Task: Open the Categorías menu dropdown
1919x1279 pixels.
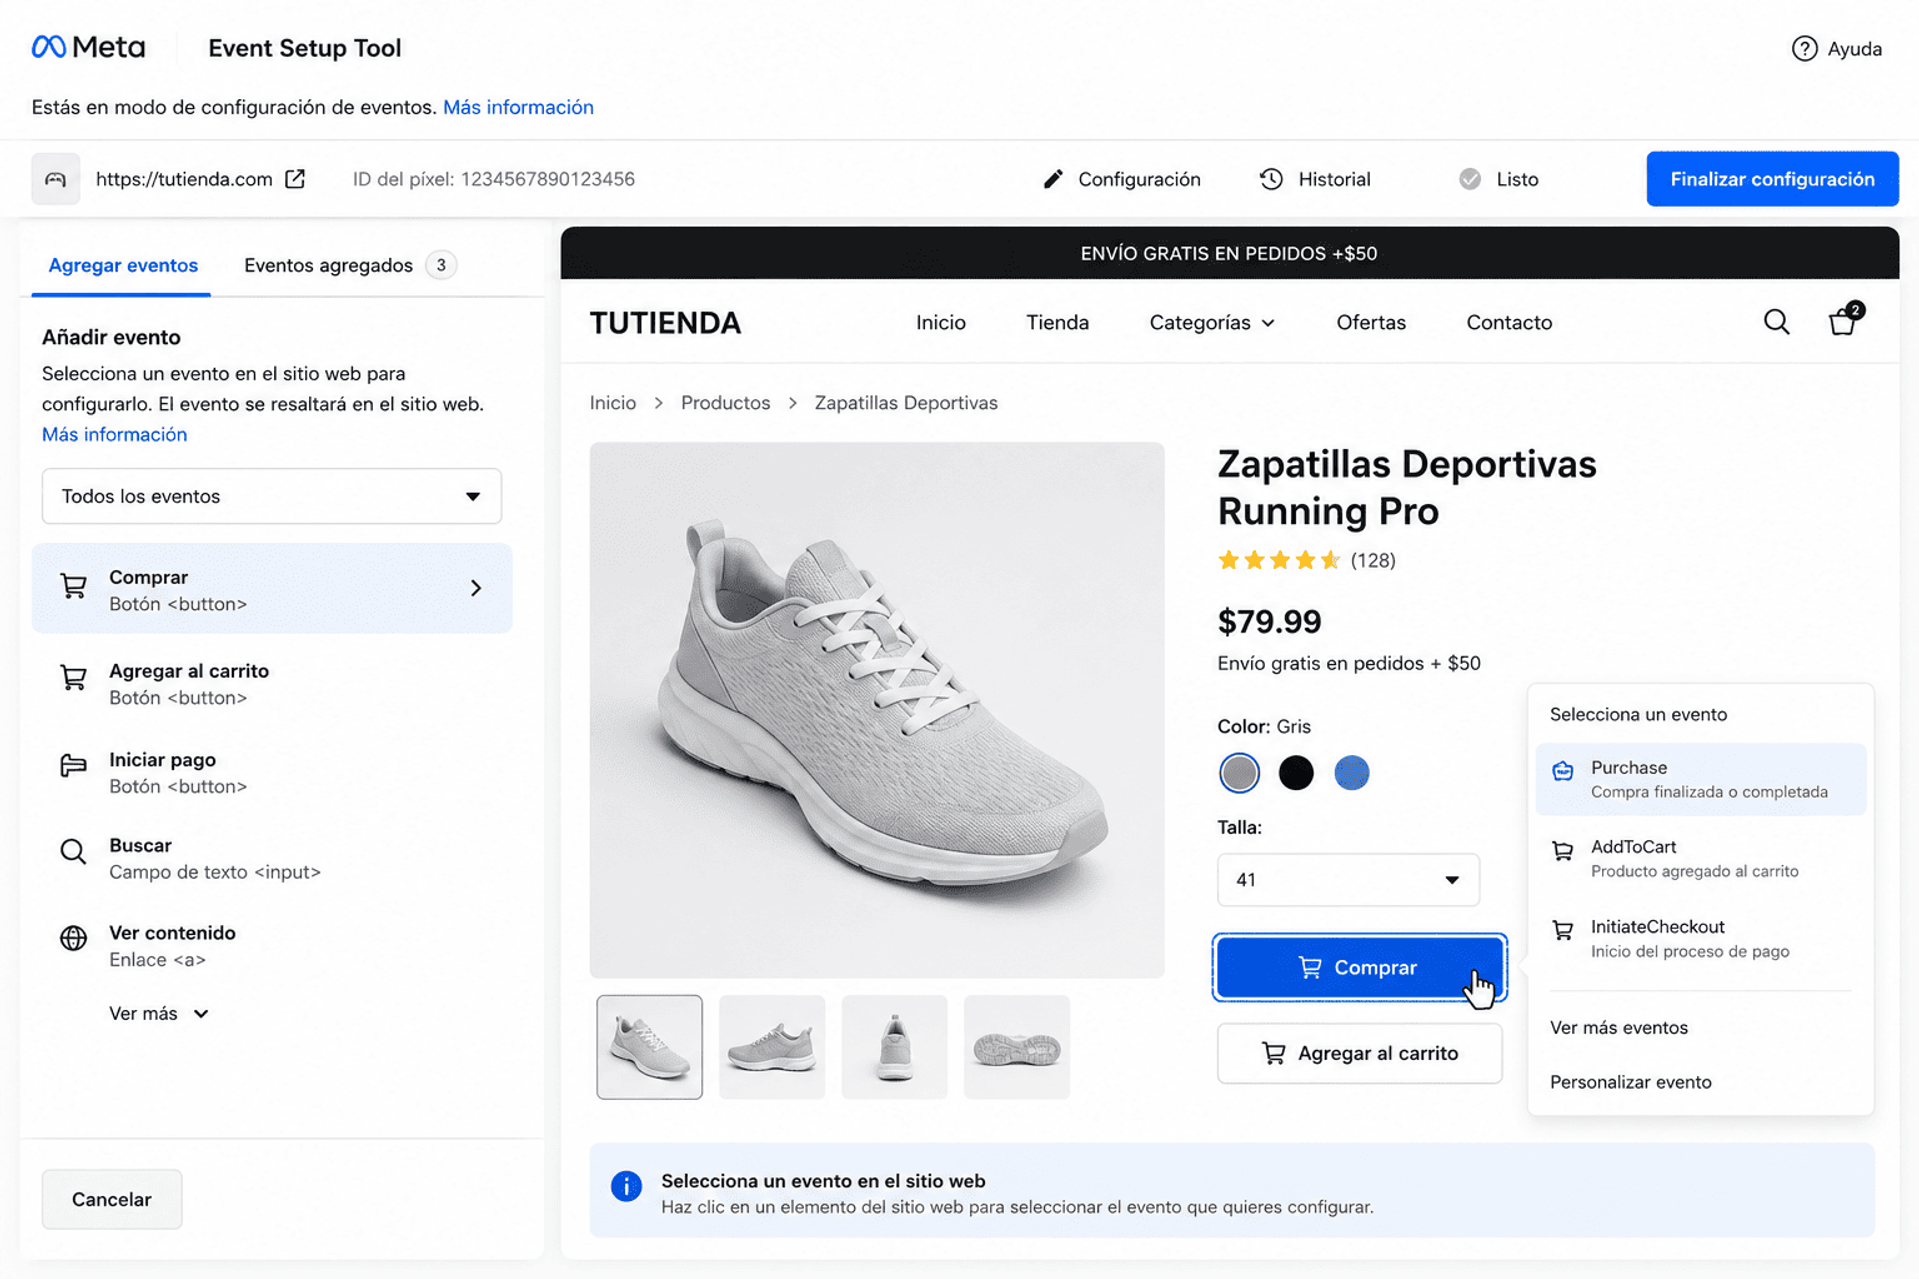Action: tap(1211, 322)
